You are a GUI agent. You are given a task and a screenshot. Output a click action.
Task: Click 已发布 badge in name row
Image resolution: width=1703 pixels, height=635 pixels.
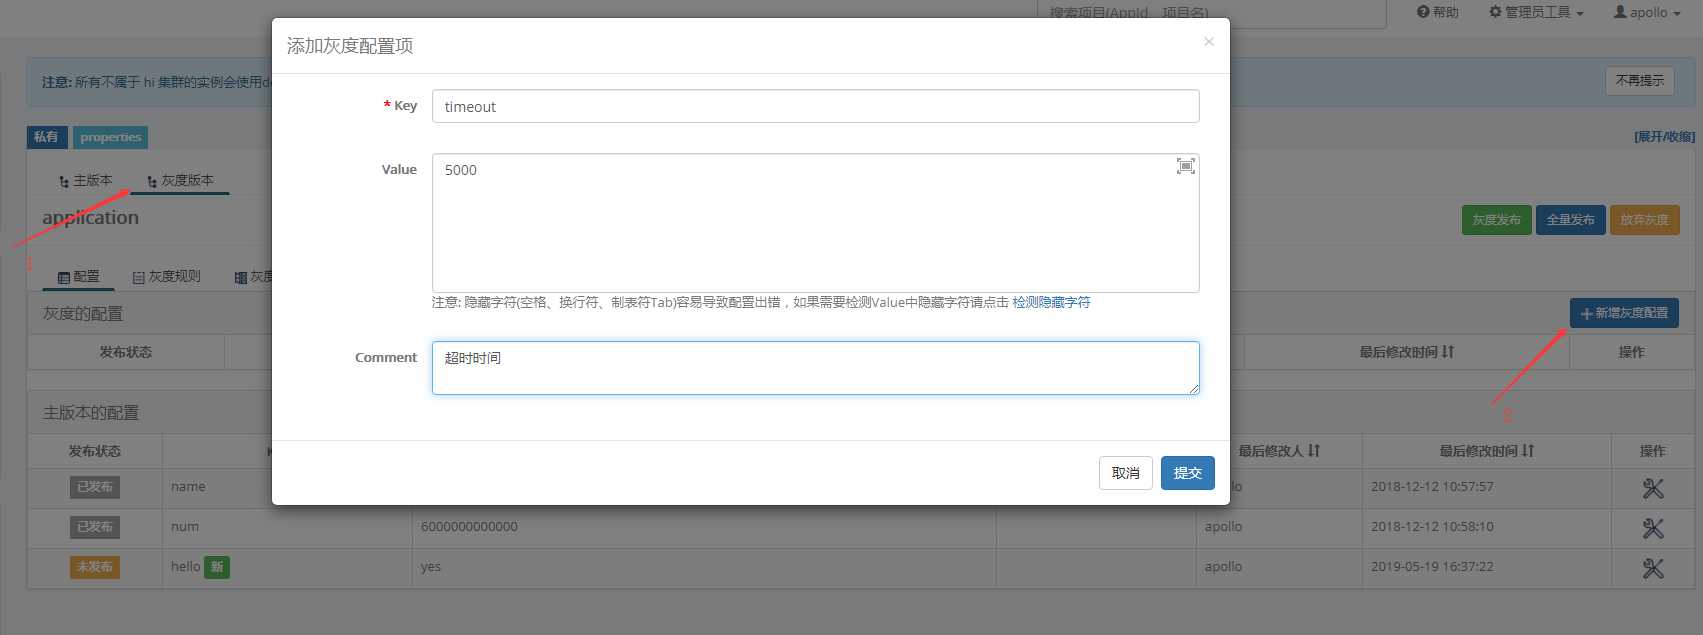point(94,487)
